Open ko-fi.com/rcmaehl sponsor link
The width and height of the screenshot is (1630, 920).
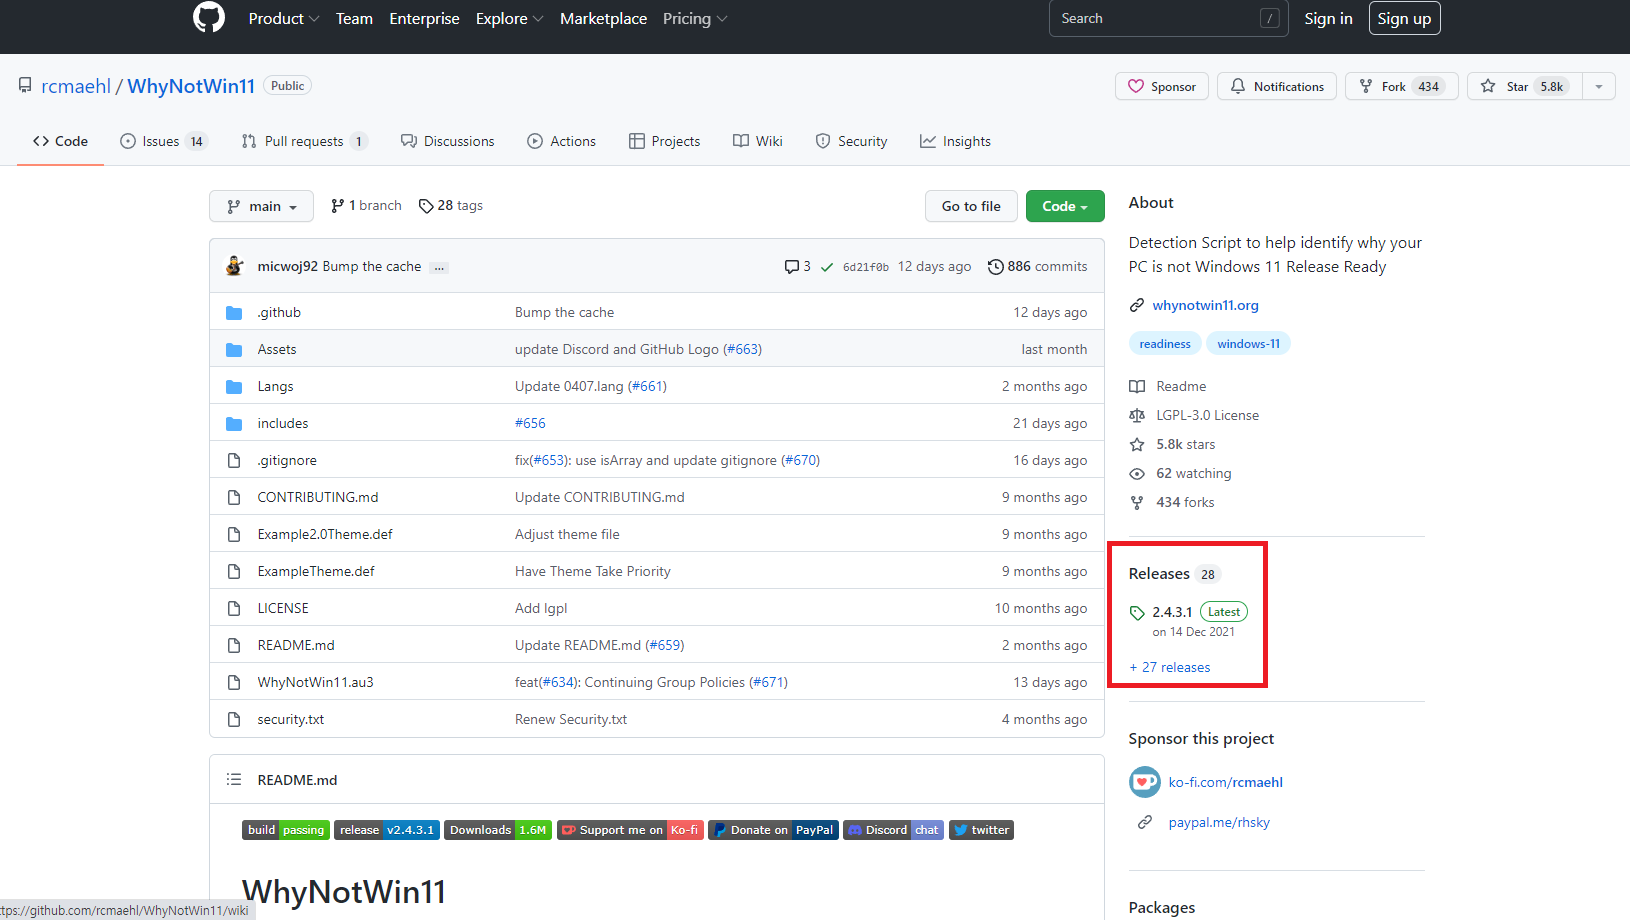1225,782
